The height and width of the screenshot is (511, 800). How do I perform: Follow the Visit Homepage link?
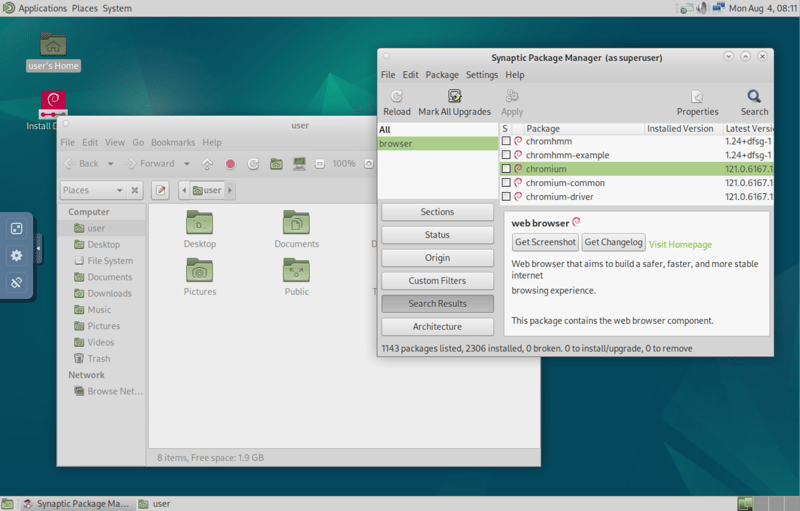(680, 244)
